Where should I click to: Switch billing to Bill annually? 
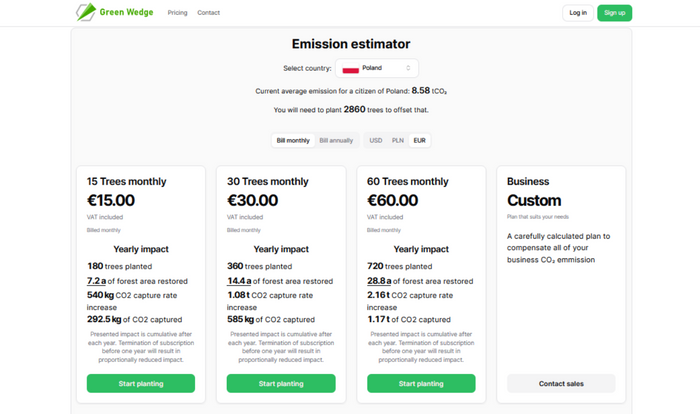coord(336,140)
